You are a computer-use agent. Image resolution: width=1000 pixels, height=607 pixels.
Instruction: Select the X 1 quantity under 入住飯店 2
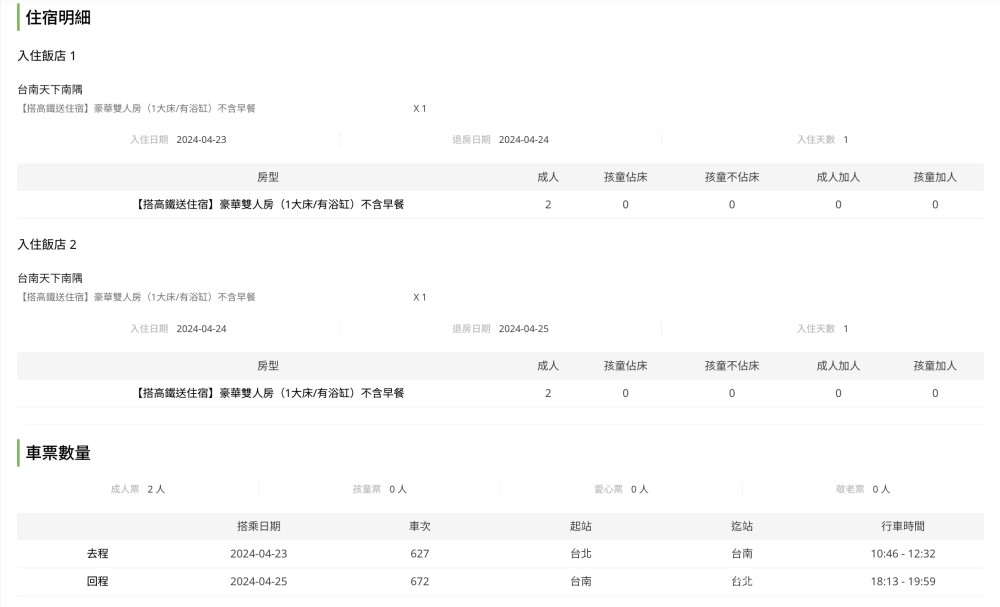[x=420, y=297]
